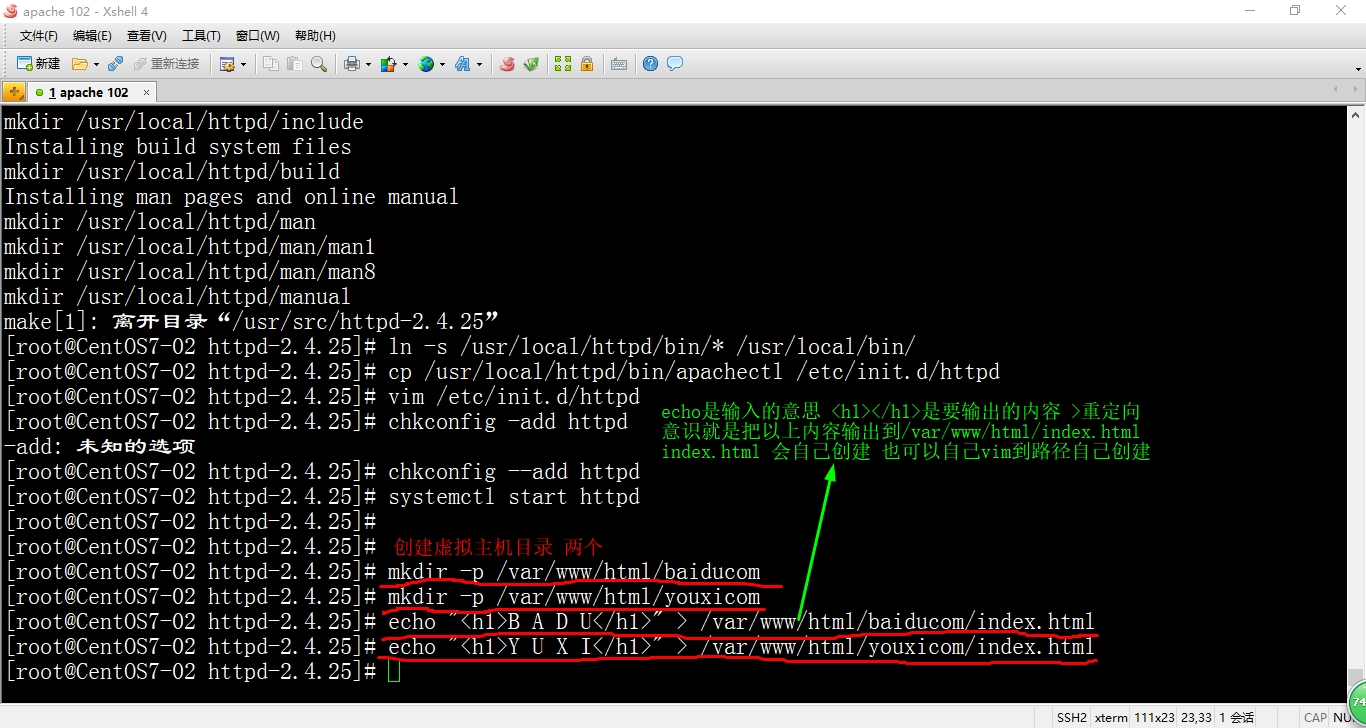Click the lock screen padlock icon
The image size is (1366, 728).
587,64
